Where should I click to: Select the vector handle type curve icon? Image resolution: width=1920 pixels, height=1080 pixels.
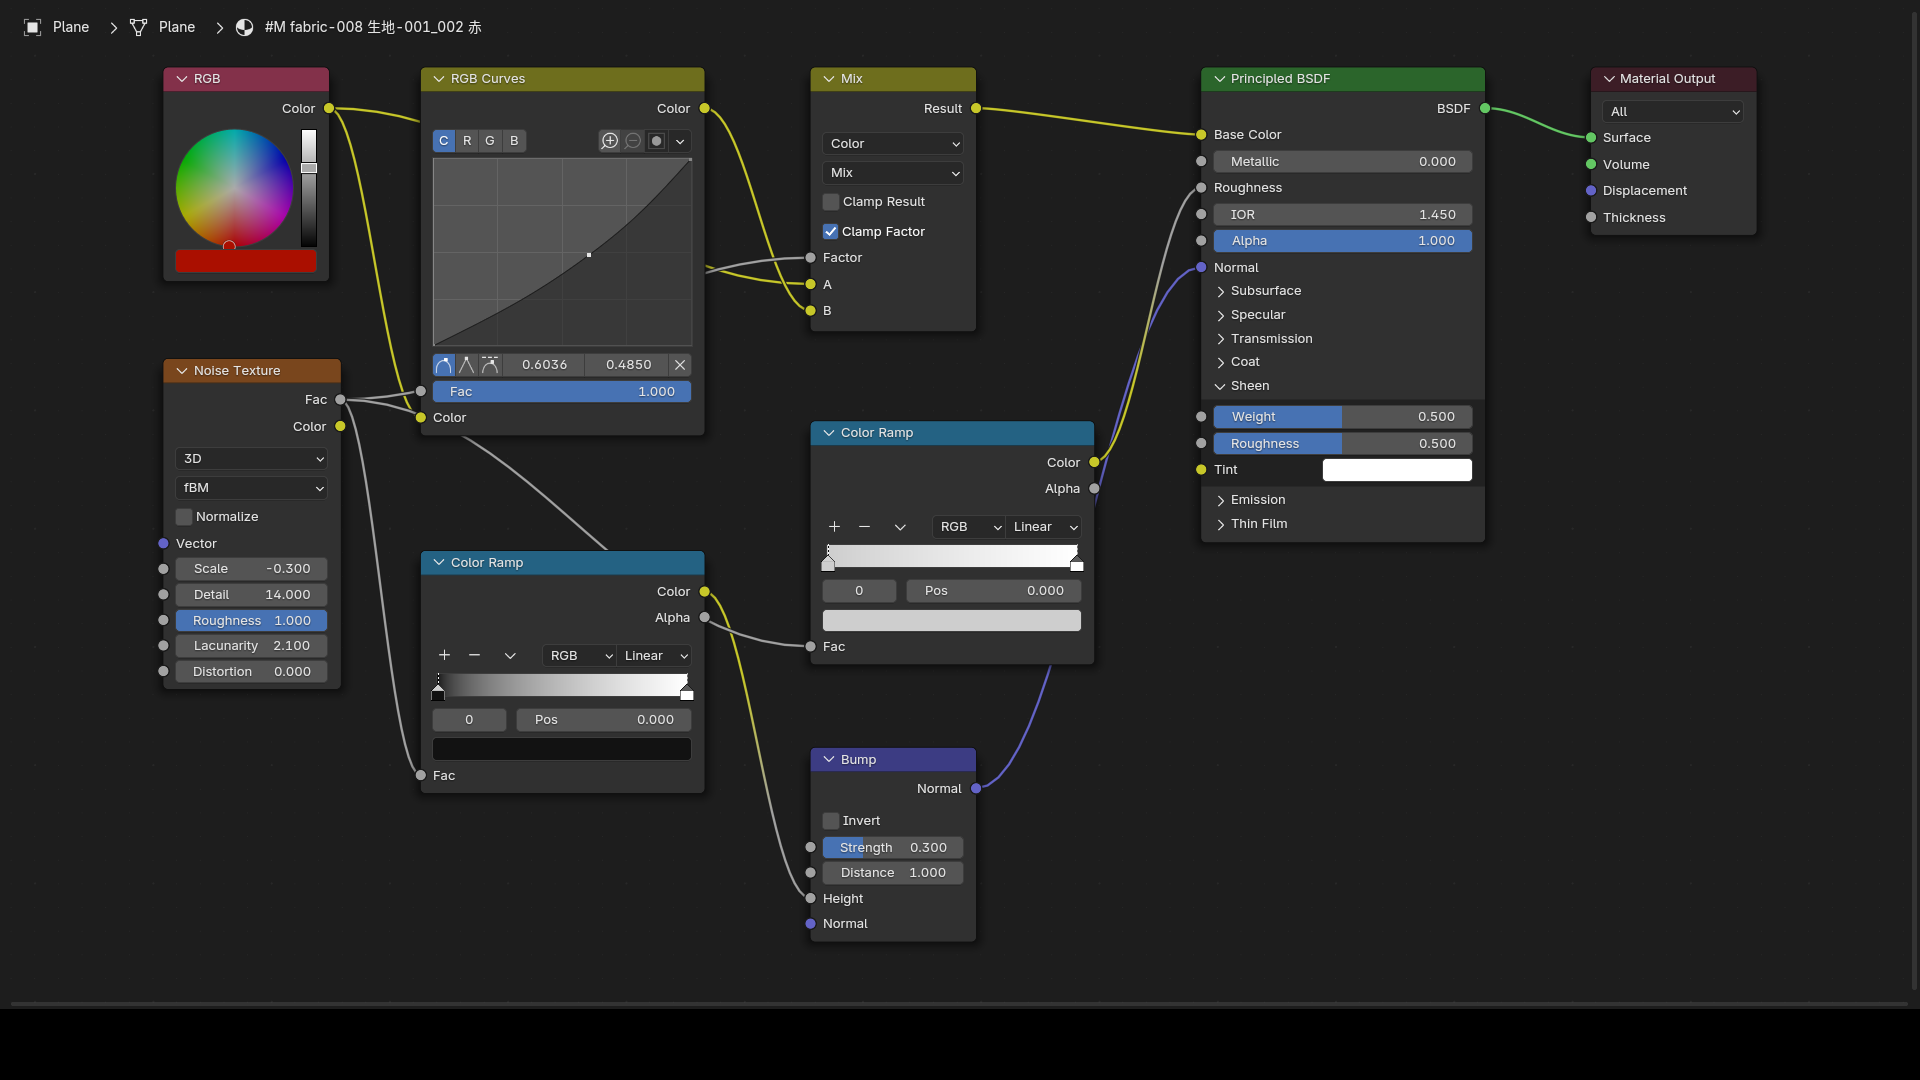coord(467,365)
